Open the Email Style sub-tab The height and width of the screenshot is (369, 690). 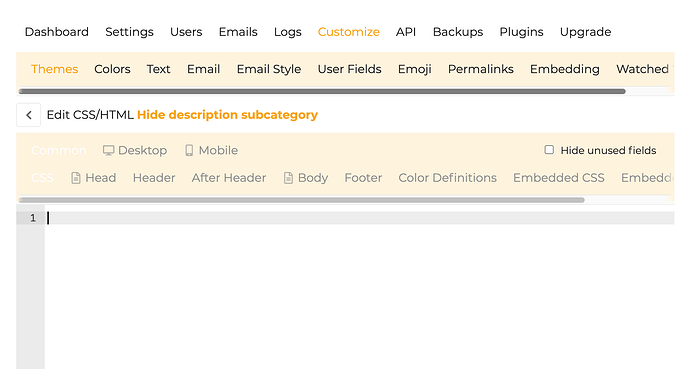point(269,69)
